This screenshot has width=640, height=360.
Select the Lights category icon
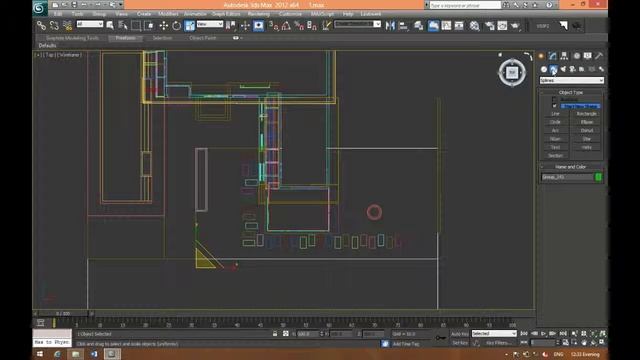(563, 69)
